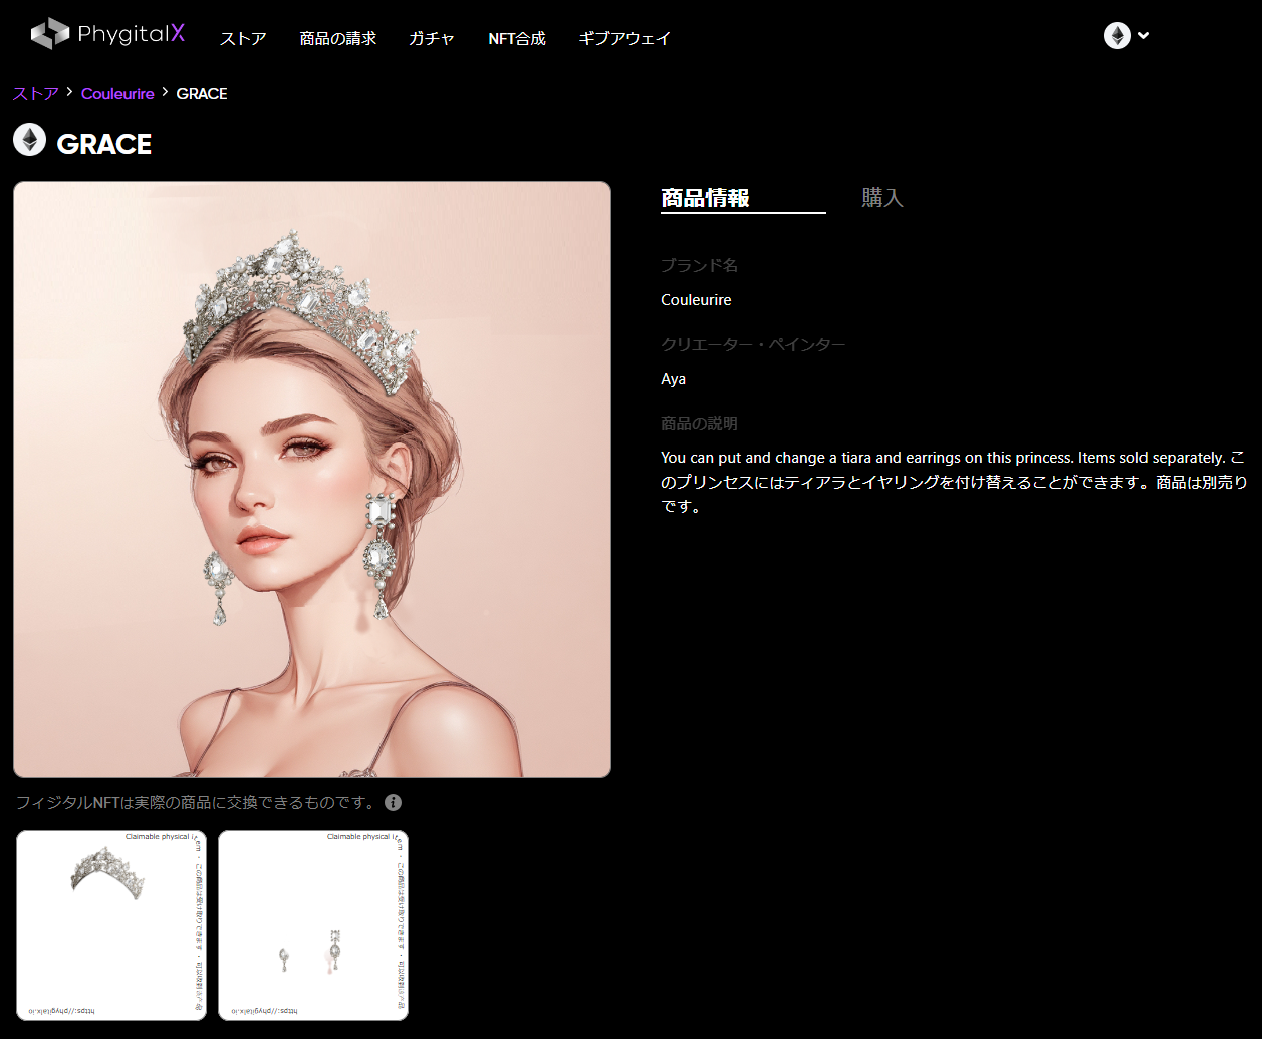Click the 商品の説明 label
This screenshot has height=1039, width=1262.
699,423
